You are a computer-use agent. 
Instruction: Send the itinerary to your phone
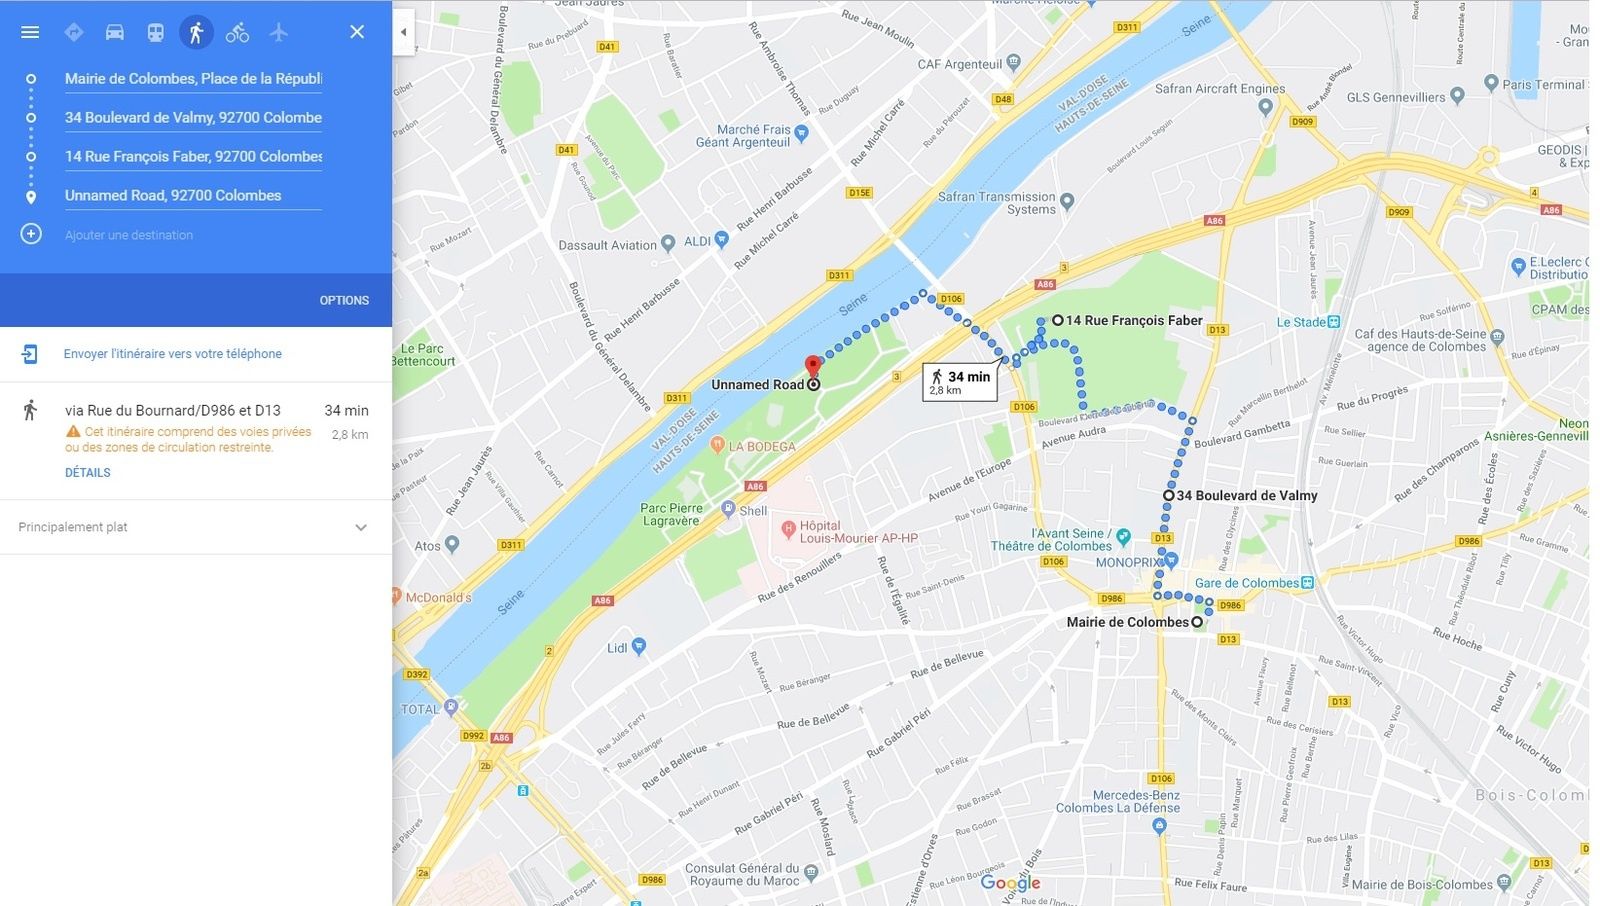pyautogui.click(x=173, y=354)
